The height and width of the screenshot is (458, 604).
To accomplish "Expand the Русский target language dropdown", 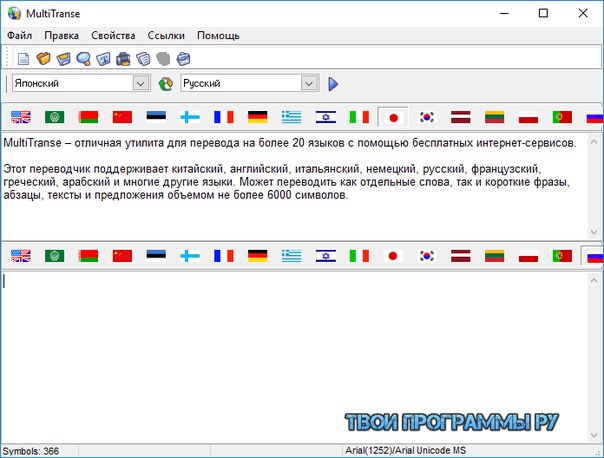I will coord(309,84).
